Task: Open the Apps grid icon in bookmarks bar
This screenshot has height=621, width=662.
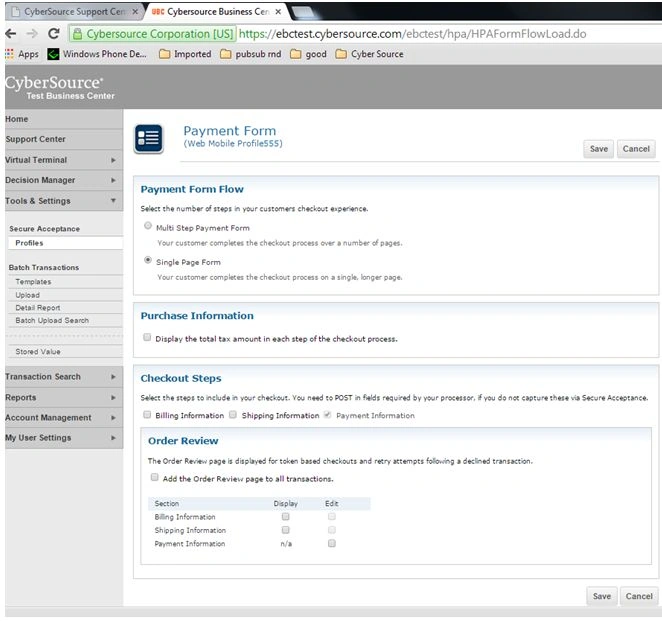Action: 9,54
